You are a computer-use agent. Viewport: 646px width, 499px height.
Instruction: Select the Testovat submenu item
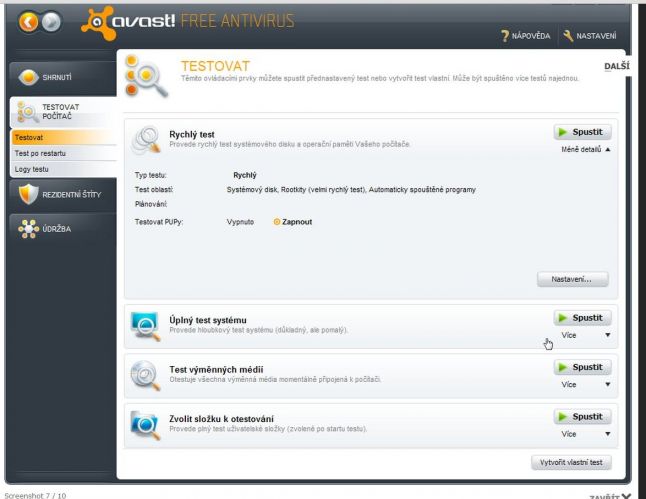(64, 138)
